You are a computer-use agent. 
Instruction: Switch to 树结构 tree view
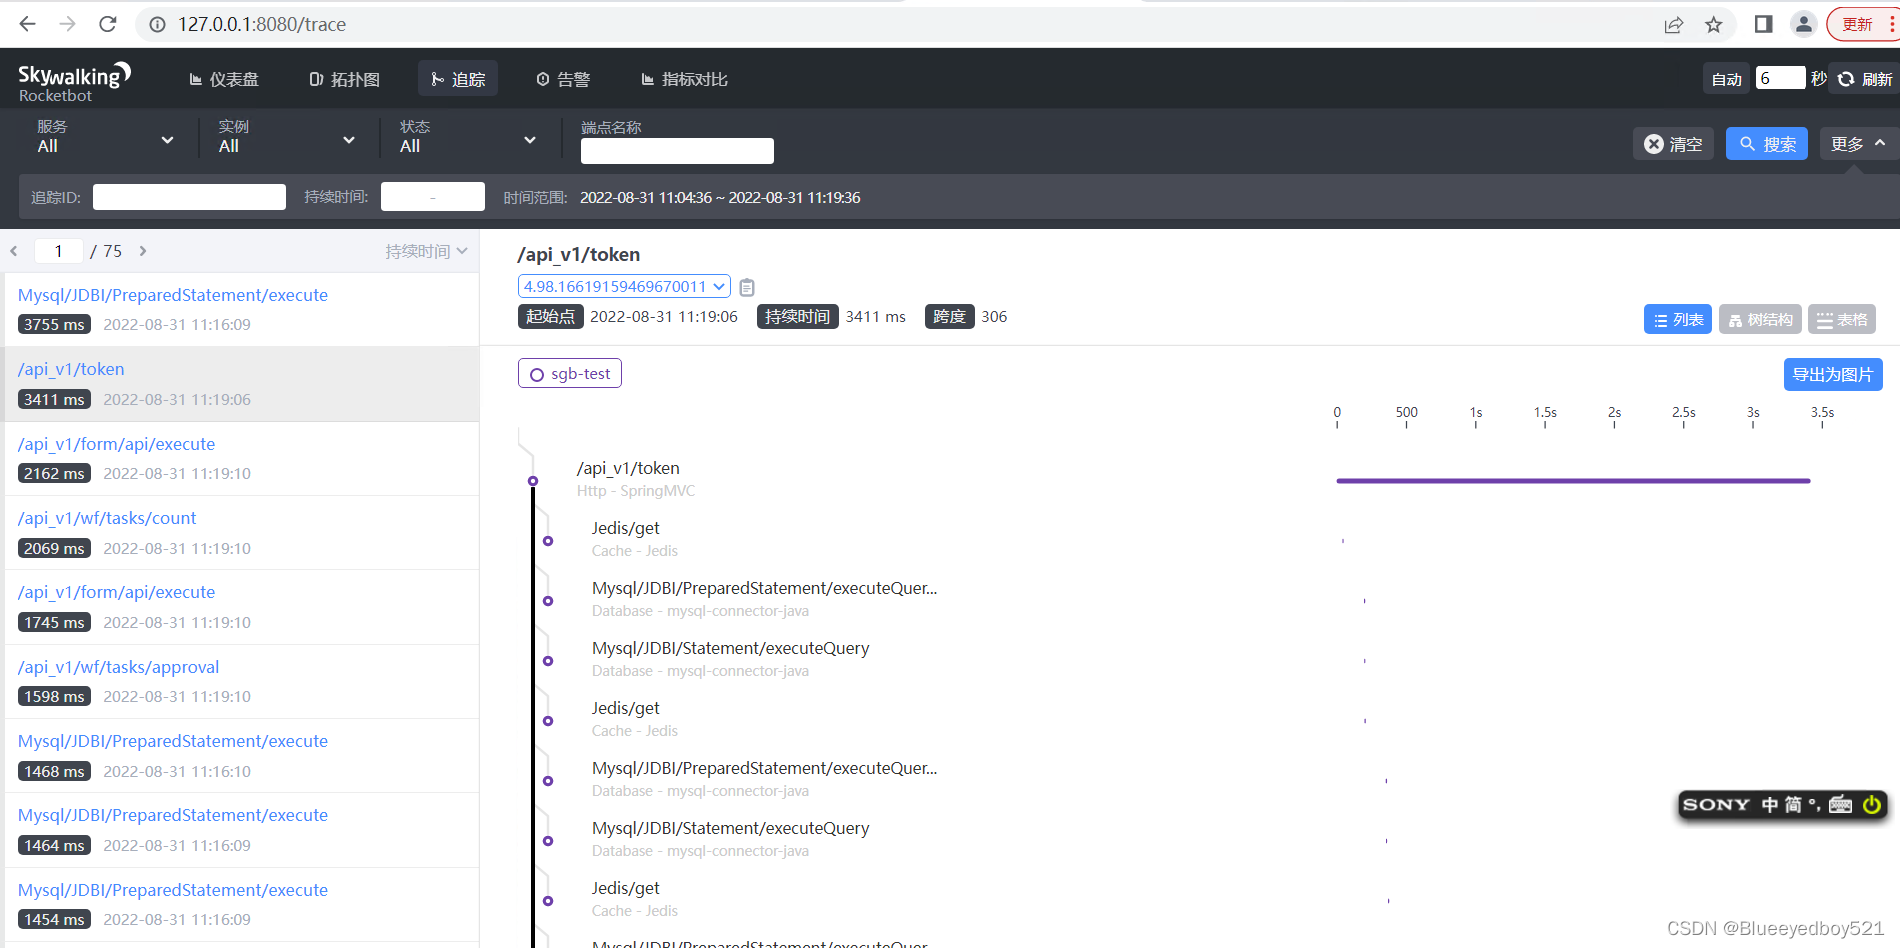(1761, 319)
